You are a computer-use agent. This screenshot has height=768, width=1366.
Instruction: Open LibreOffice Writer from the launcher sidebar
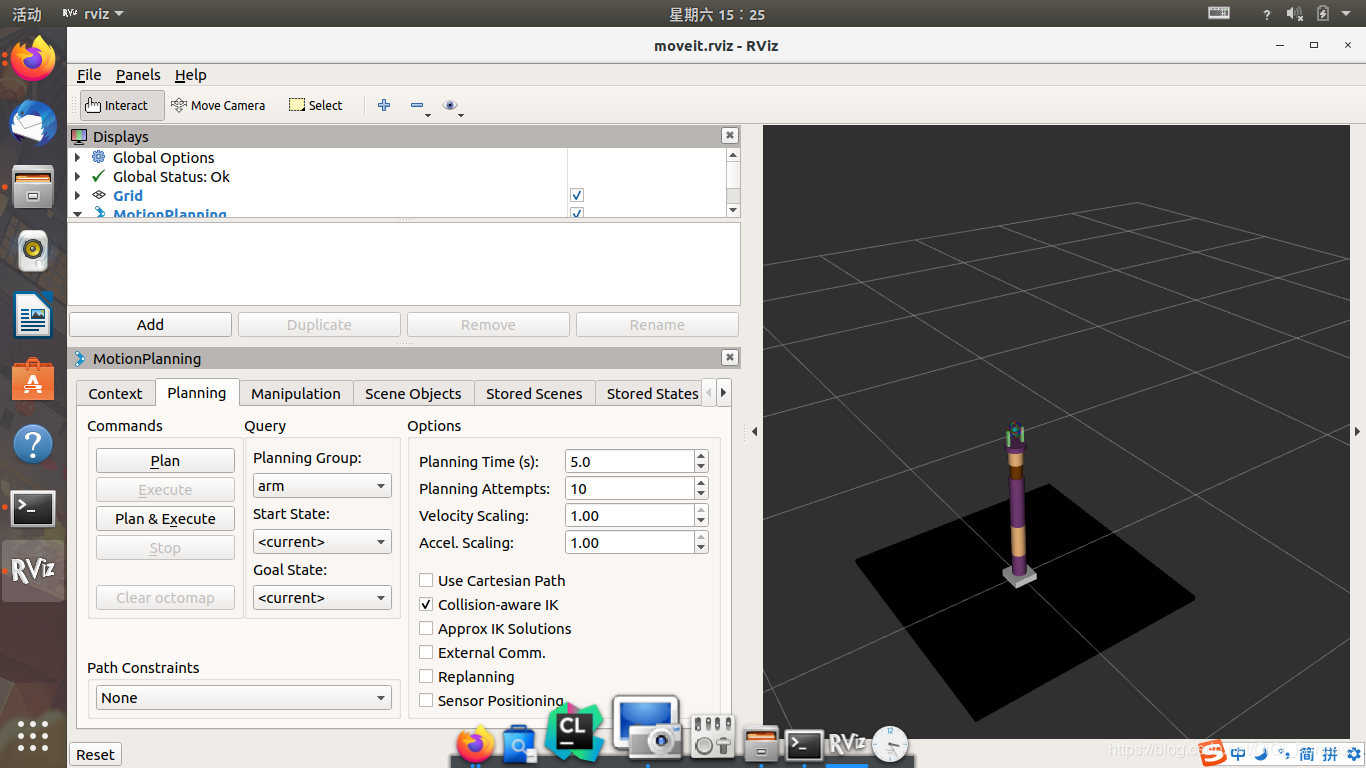[x=33, y=316]
